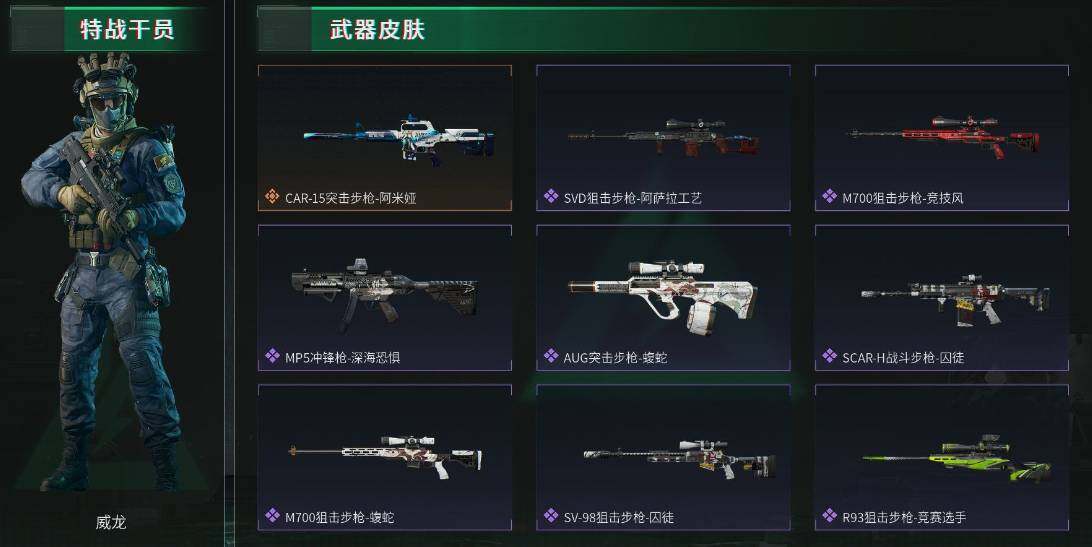Click the orange rarity icon beside CAR-15突击步枪-阿米娅

(x=272, y=197)
